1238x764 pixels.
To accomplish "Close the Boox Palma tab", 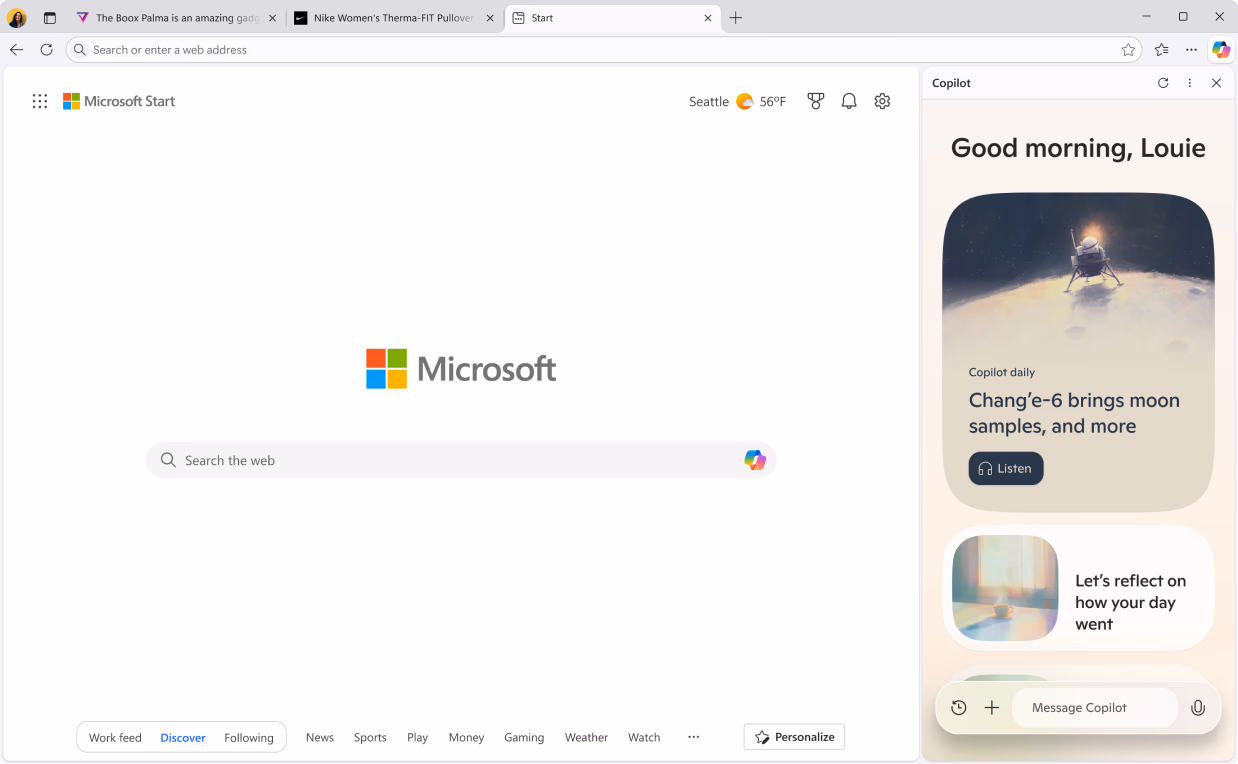I will pyautogui.click(x=273, y=18).
